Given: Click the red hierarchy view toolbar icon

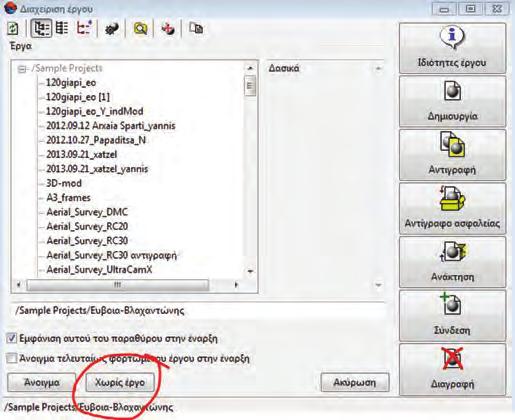Looking at the screenshot, I should coord(84,28).
